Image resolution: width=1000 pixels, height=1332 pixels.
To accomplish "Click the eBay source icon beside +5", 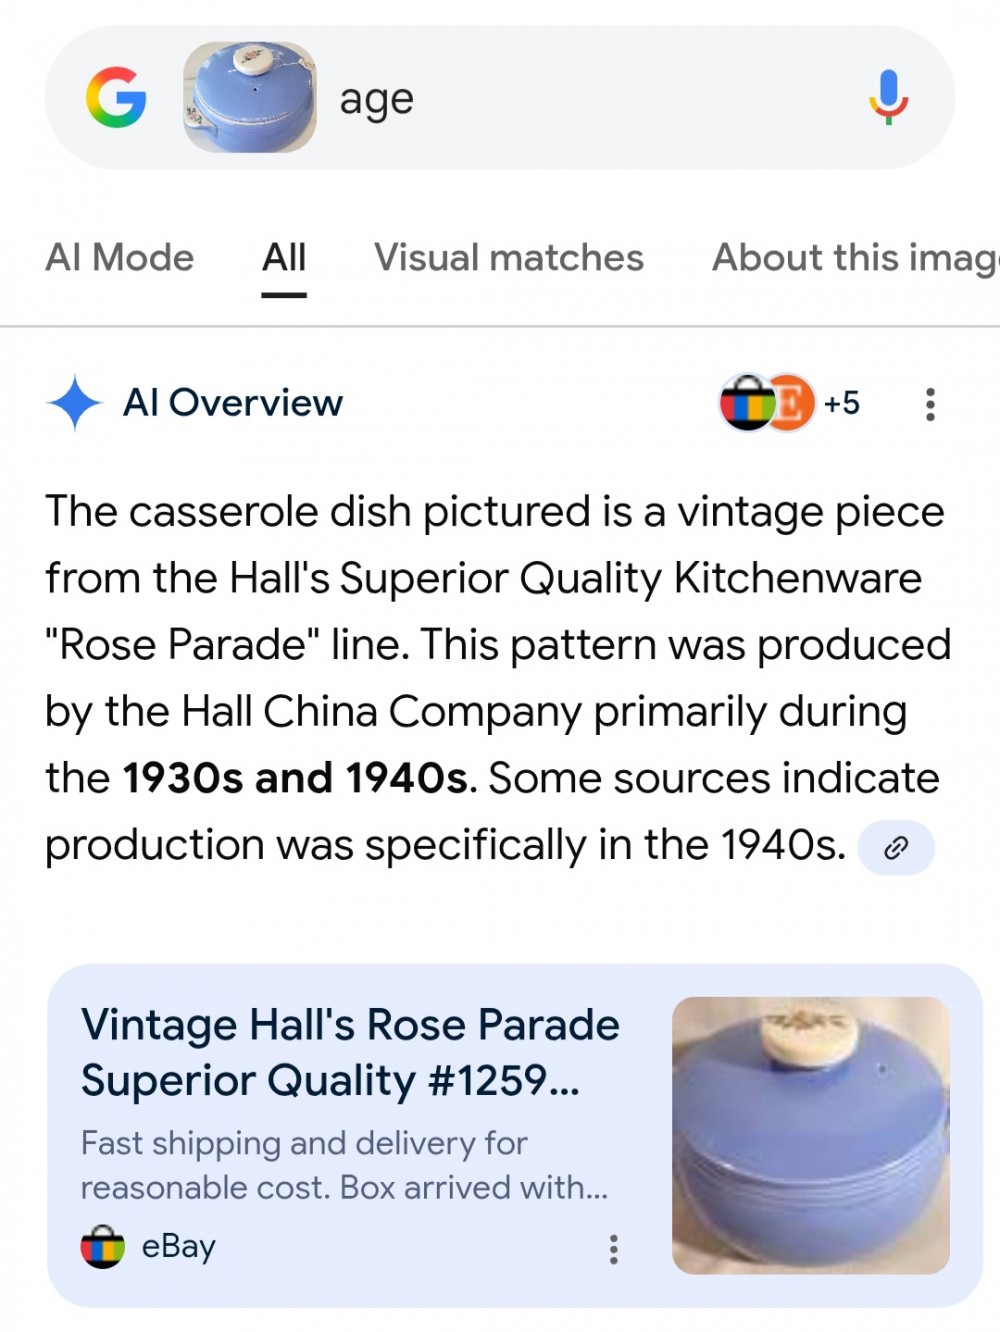I will coord(746,403).
